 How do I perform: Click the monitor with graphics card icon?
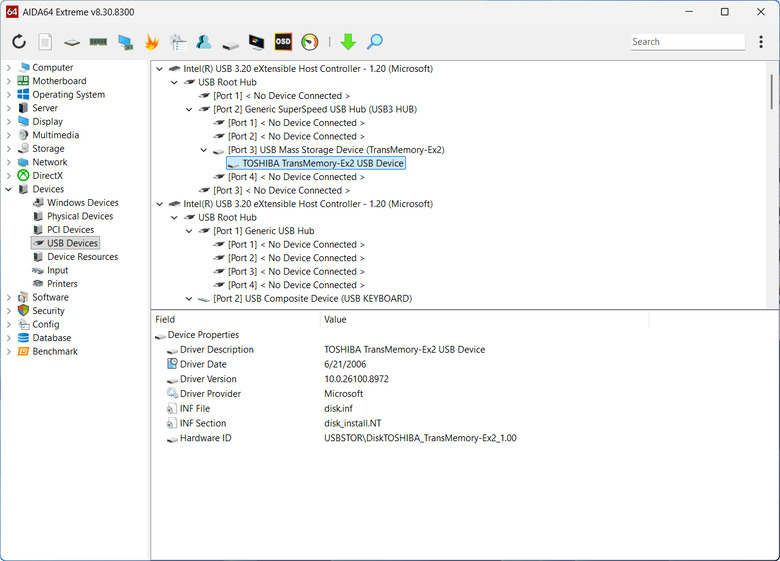coord(125,42)
